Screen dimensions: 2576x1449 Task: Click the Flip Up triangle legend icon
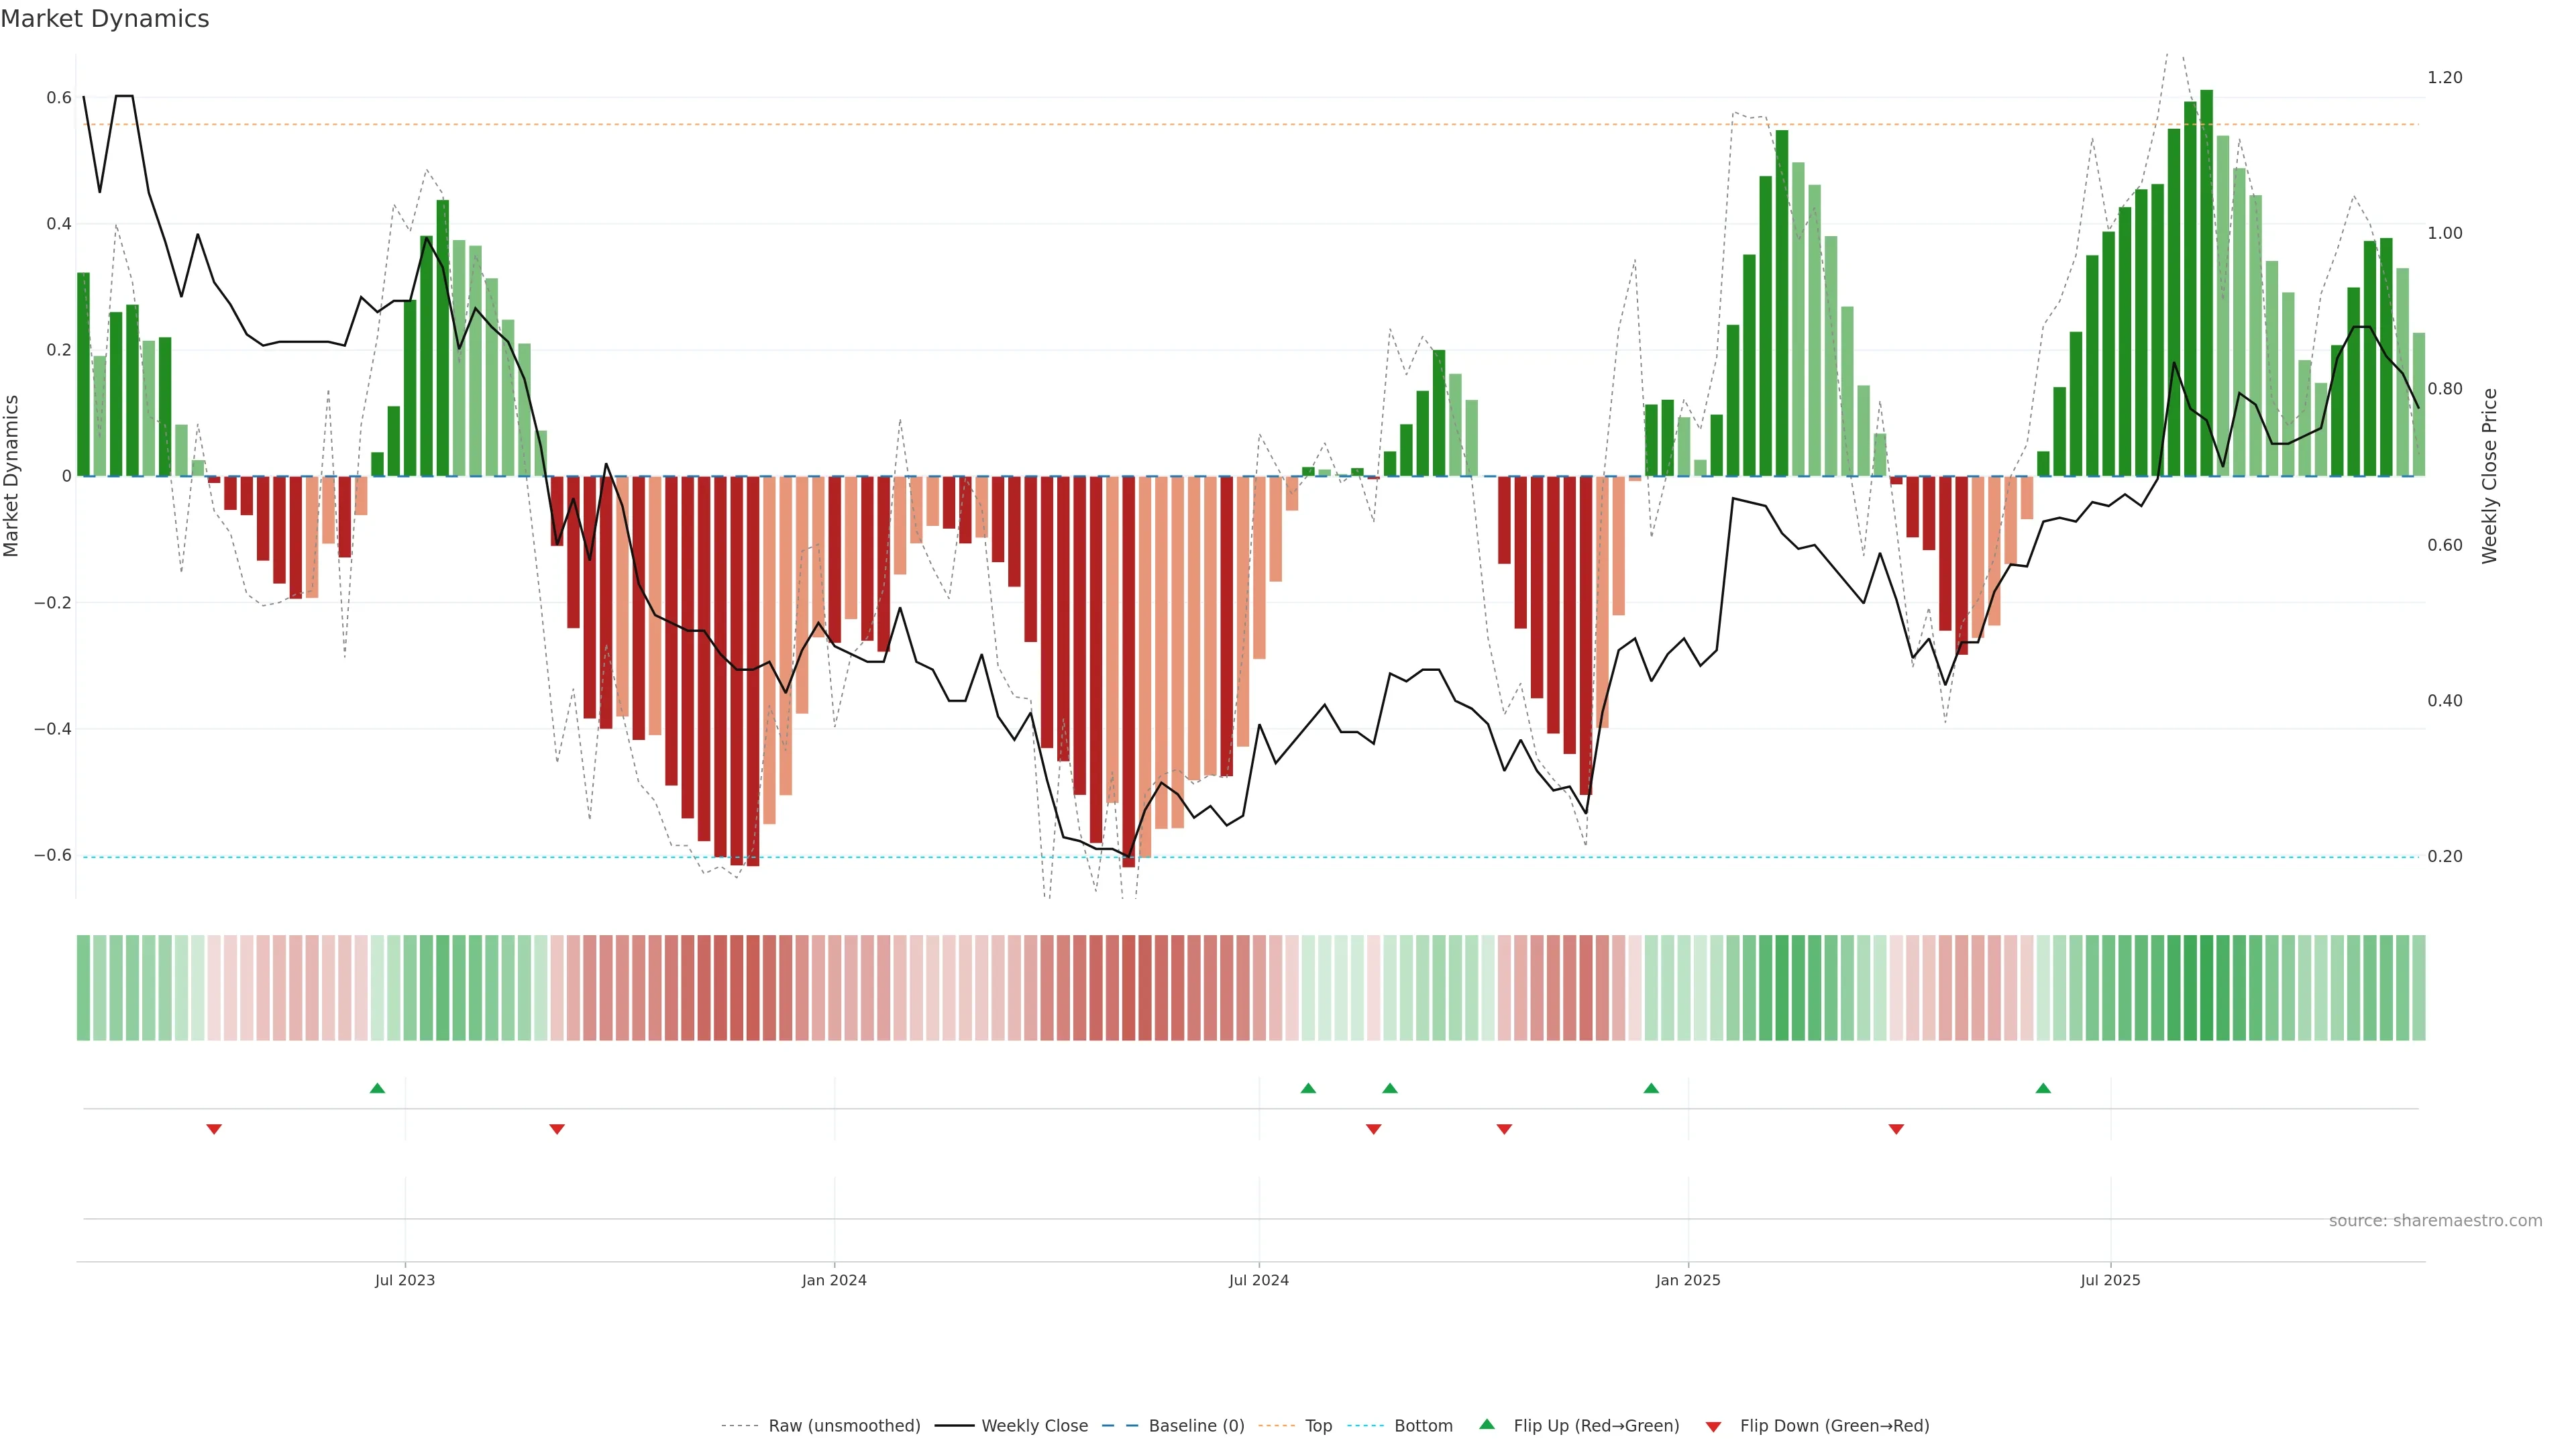click(x=1487, y=1424)
